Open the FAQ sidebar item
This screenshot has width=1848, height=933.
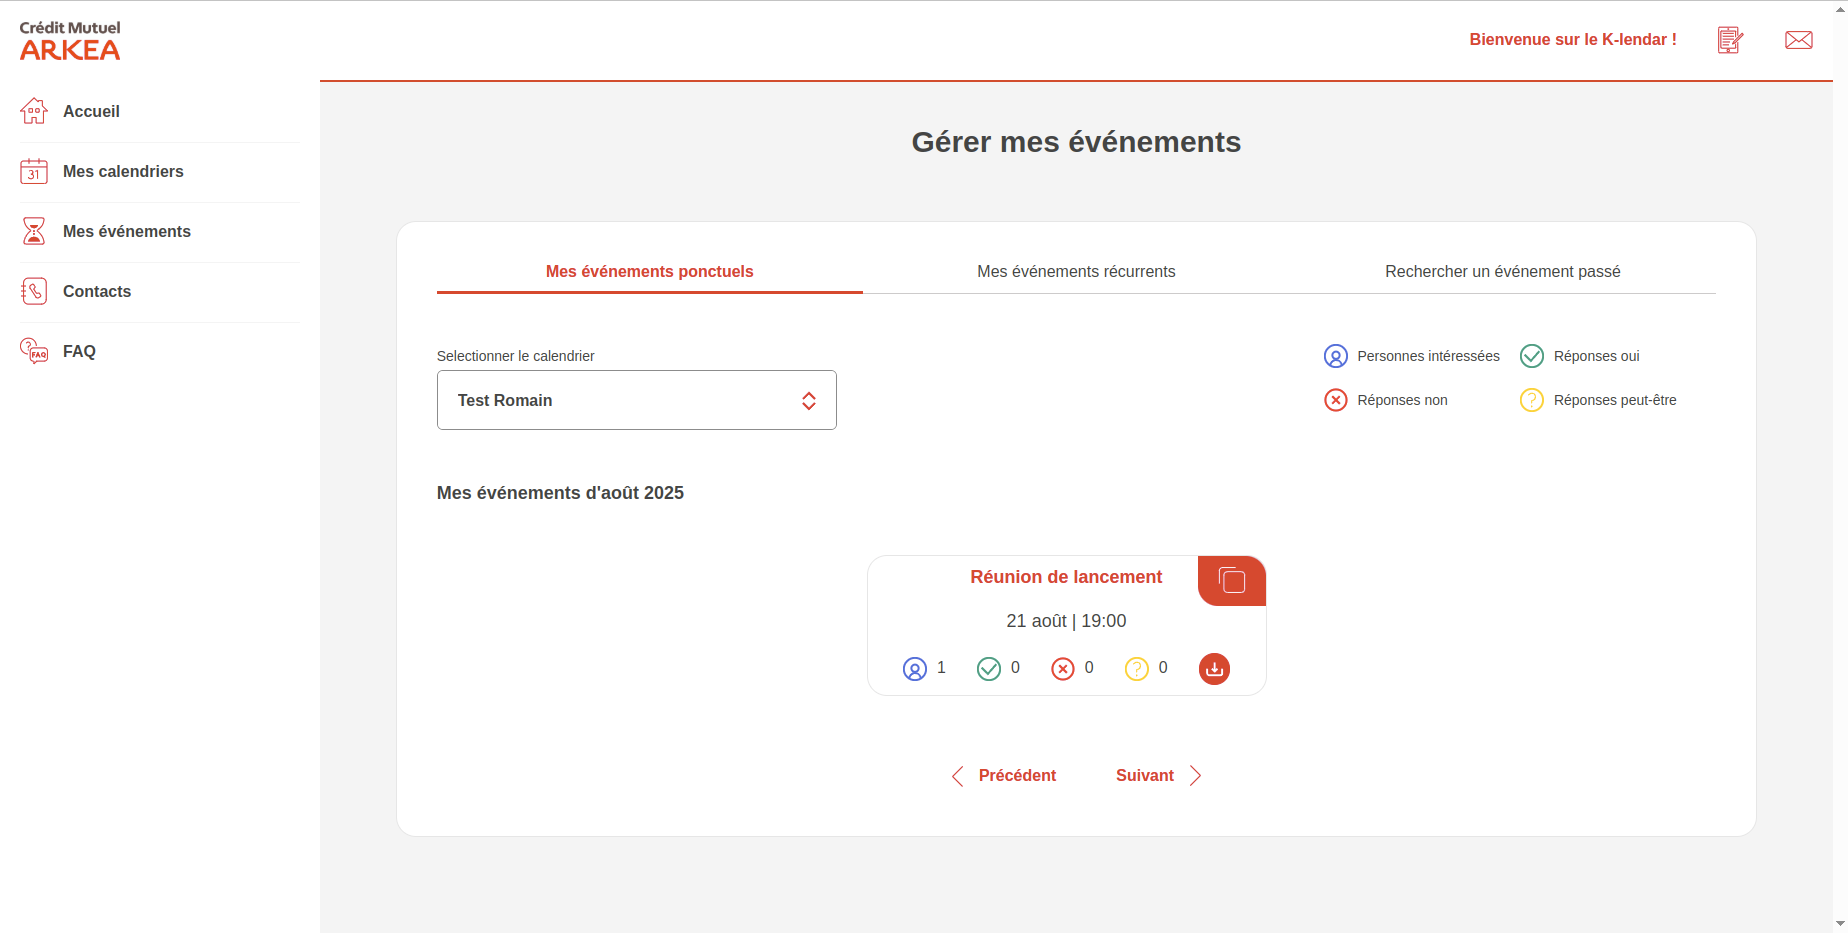(x=79, y=352)
